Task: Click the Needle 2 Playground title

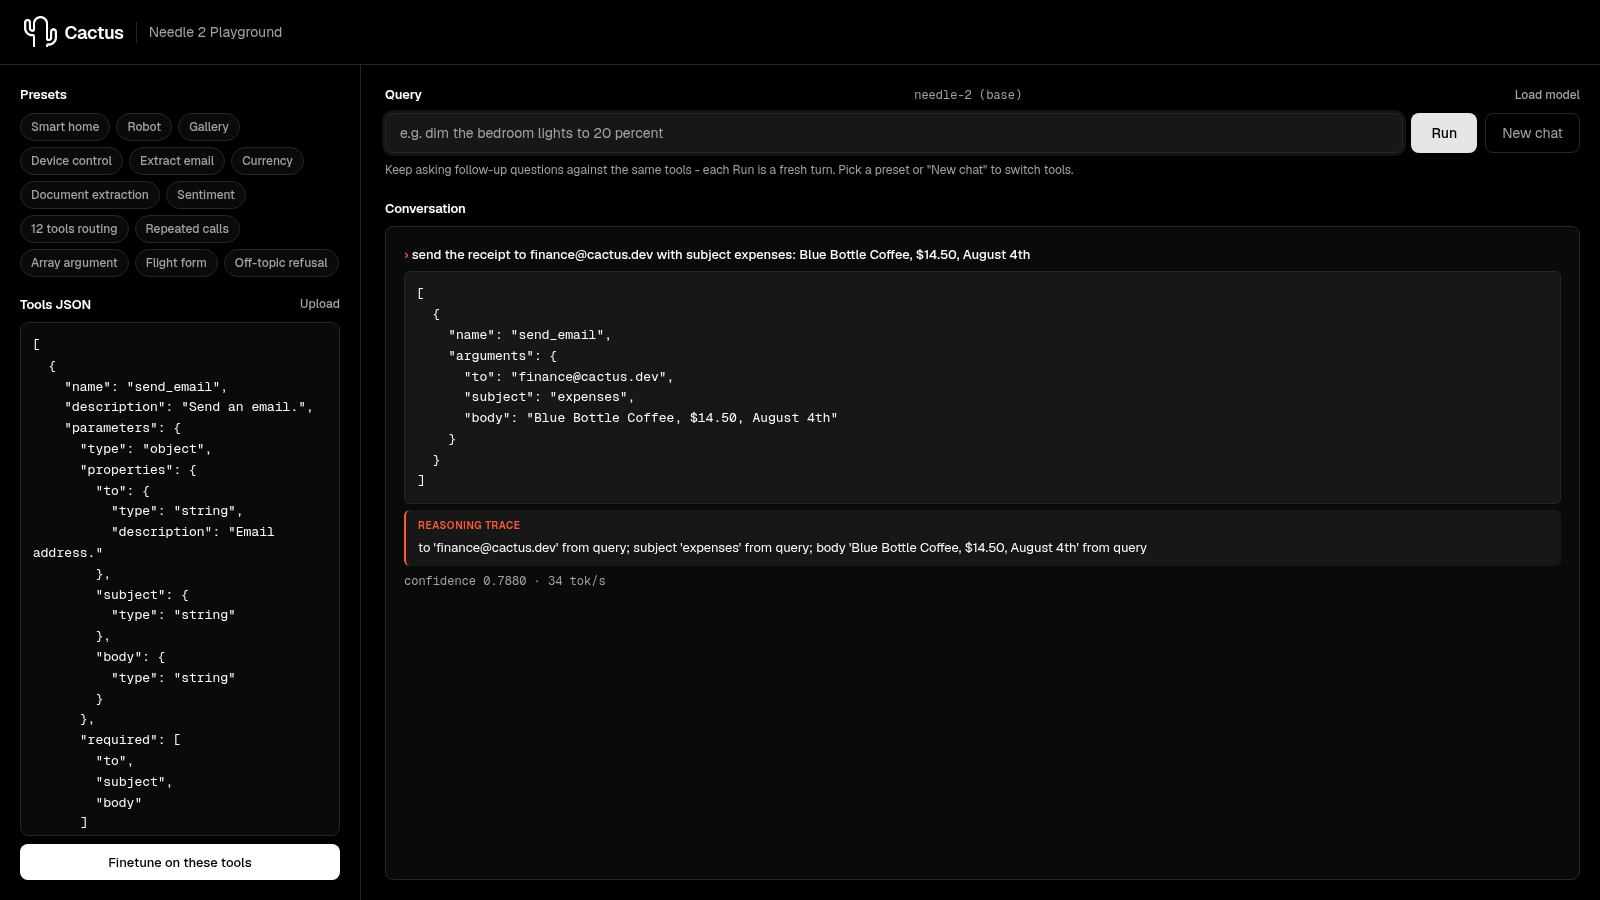Action: (x=215, y=32)
